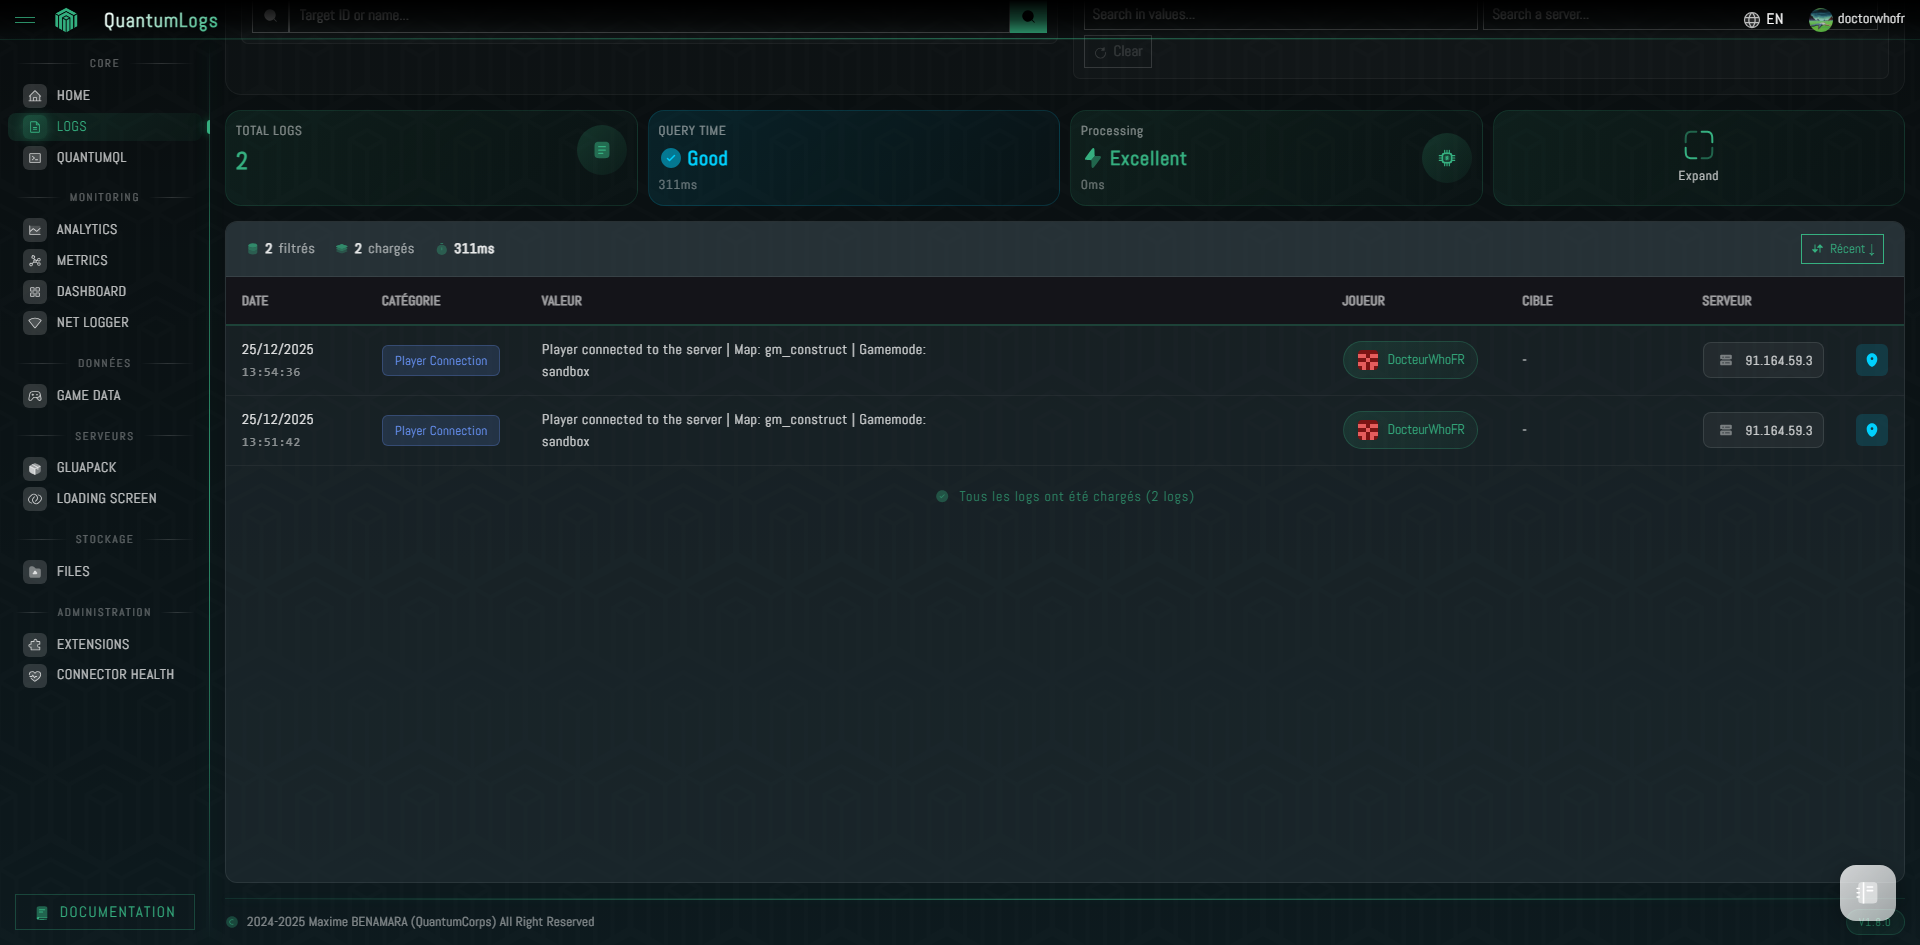
Task: Toggle the hamburger sidebar menu
Action: coord(25,20)
